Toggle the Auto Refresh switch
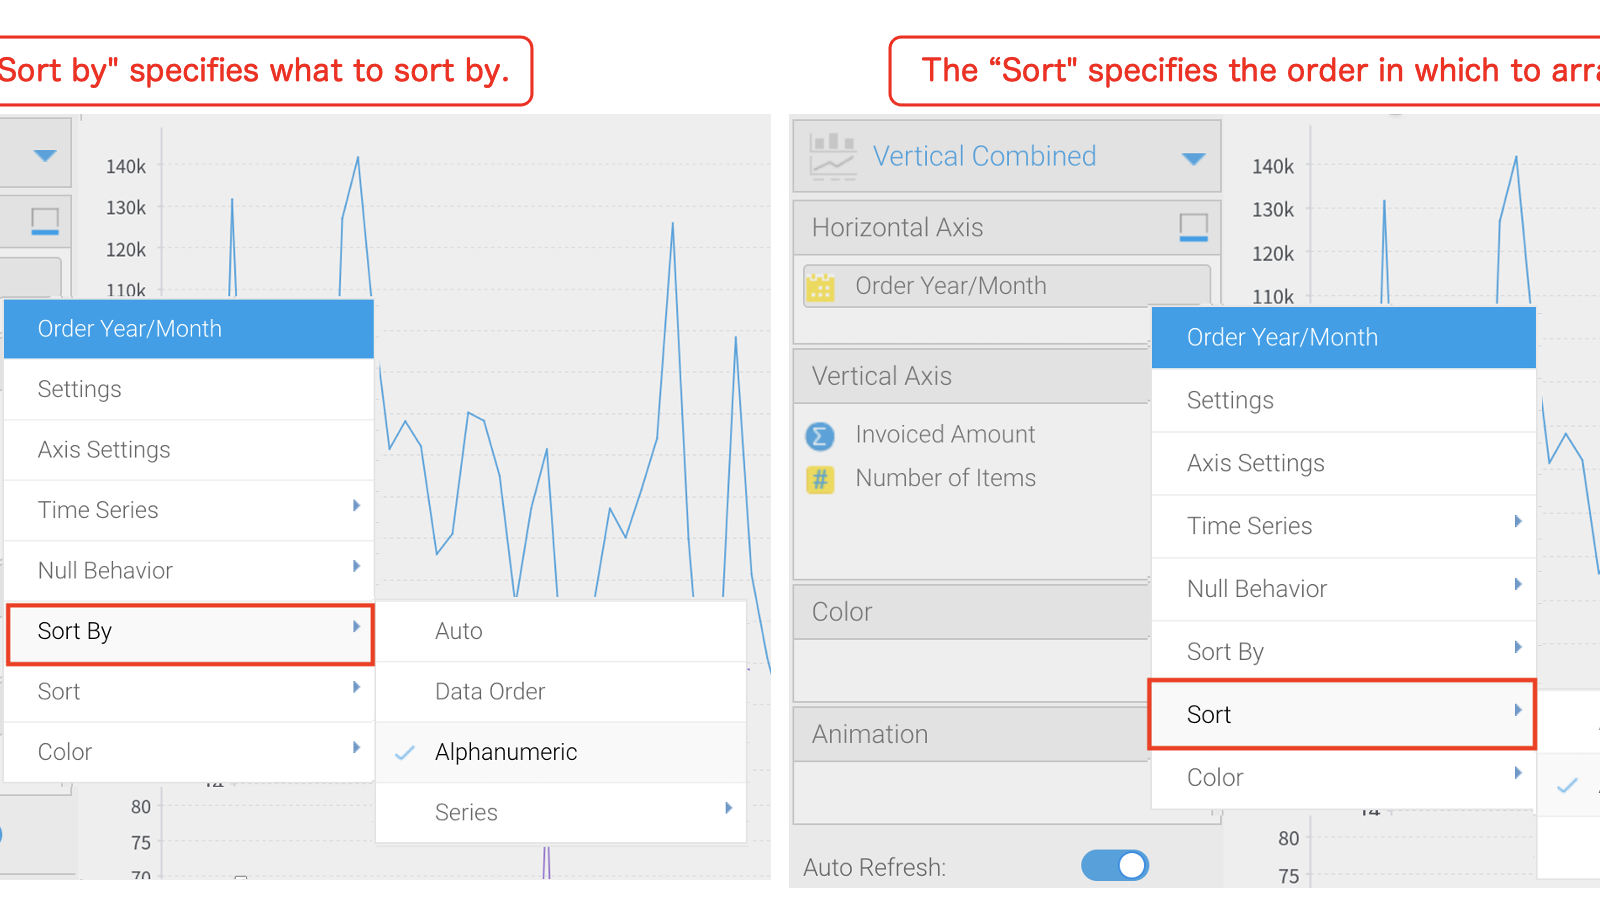 click(x=1115, y=865)
